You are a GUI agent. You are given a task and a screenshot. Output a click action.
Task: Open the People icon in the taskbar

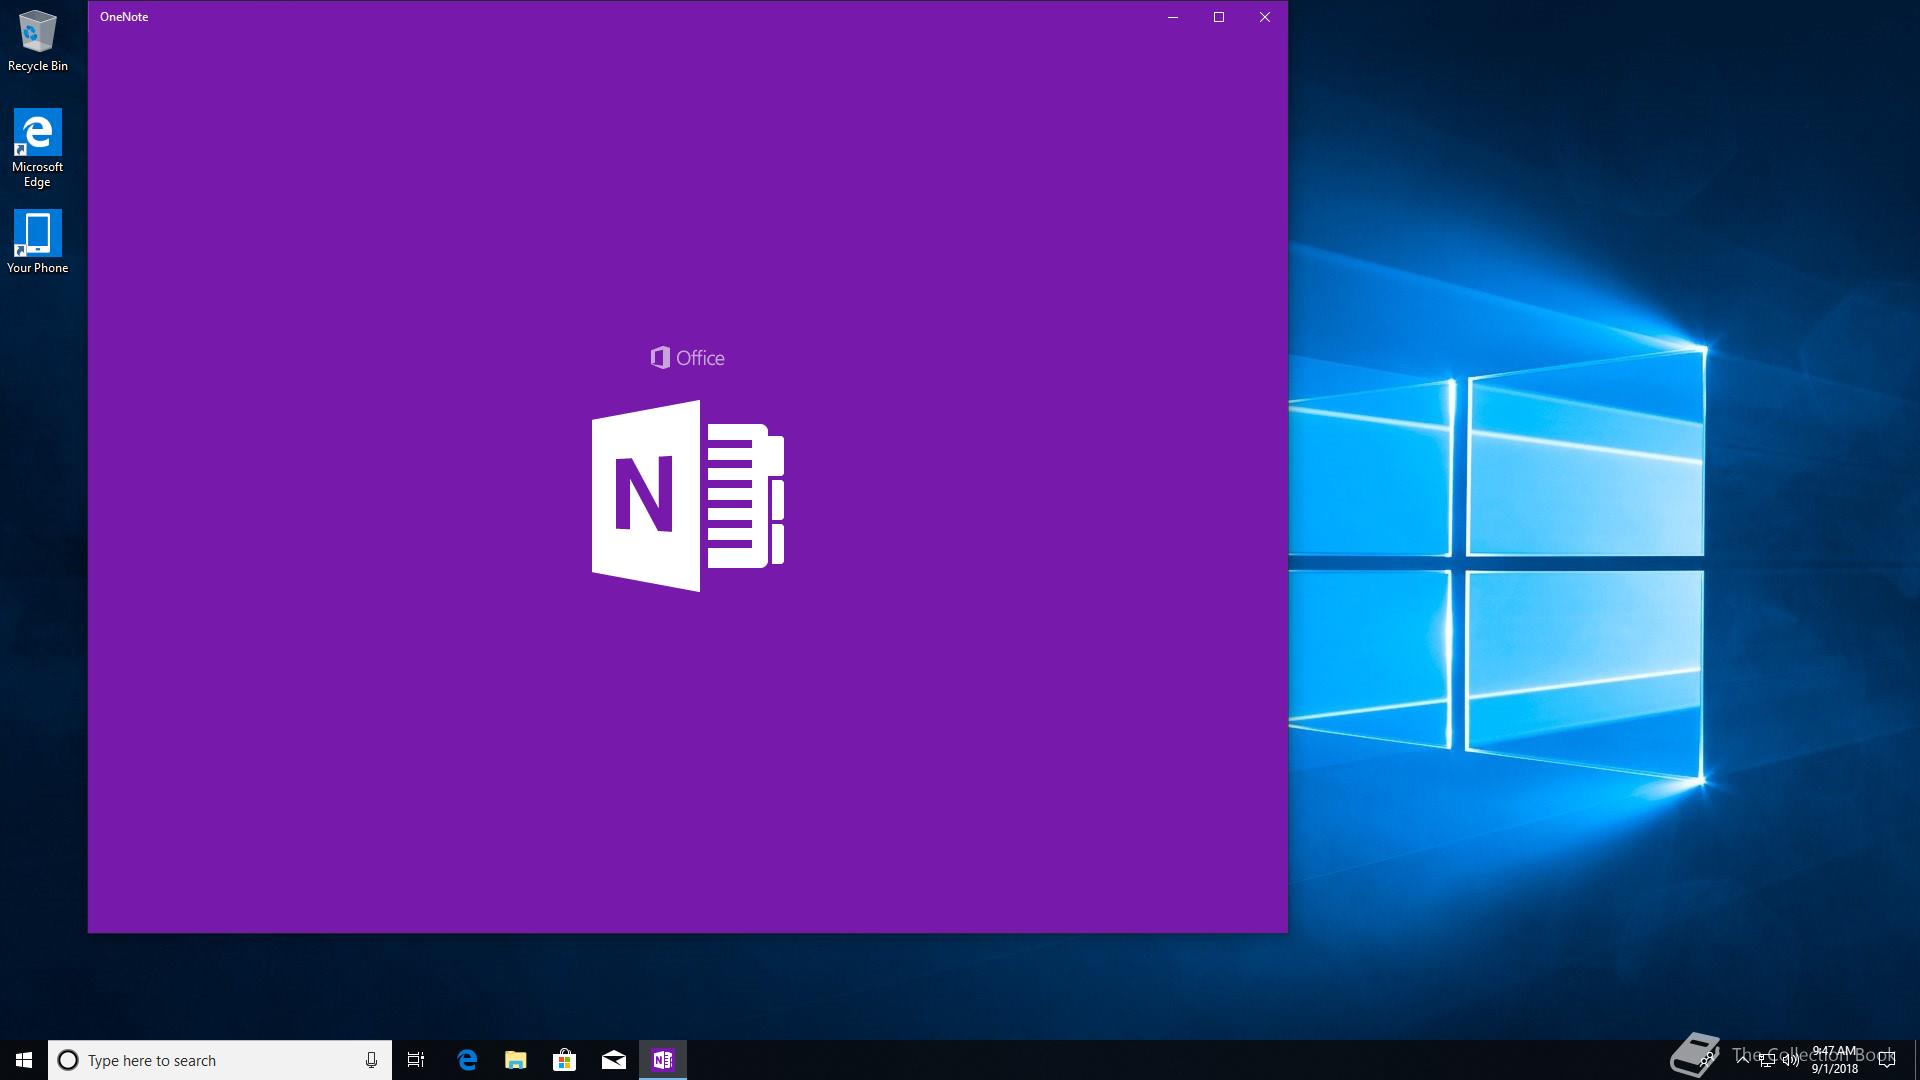click(1707, 1060)
